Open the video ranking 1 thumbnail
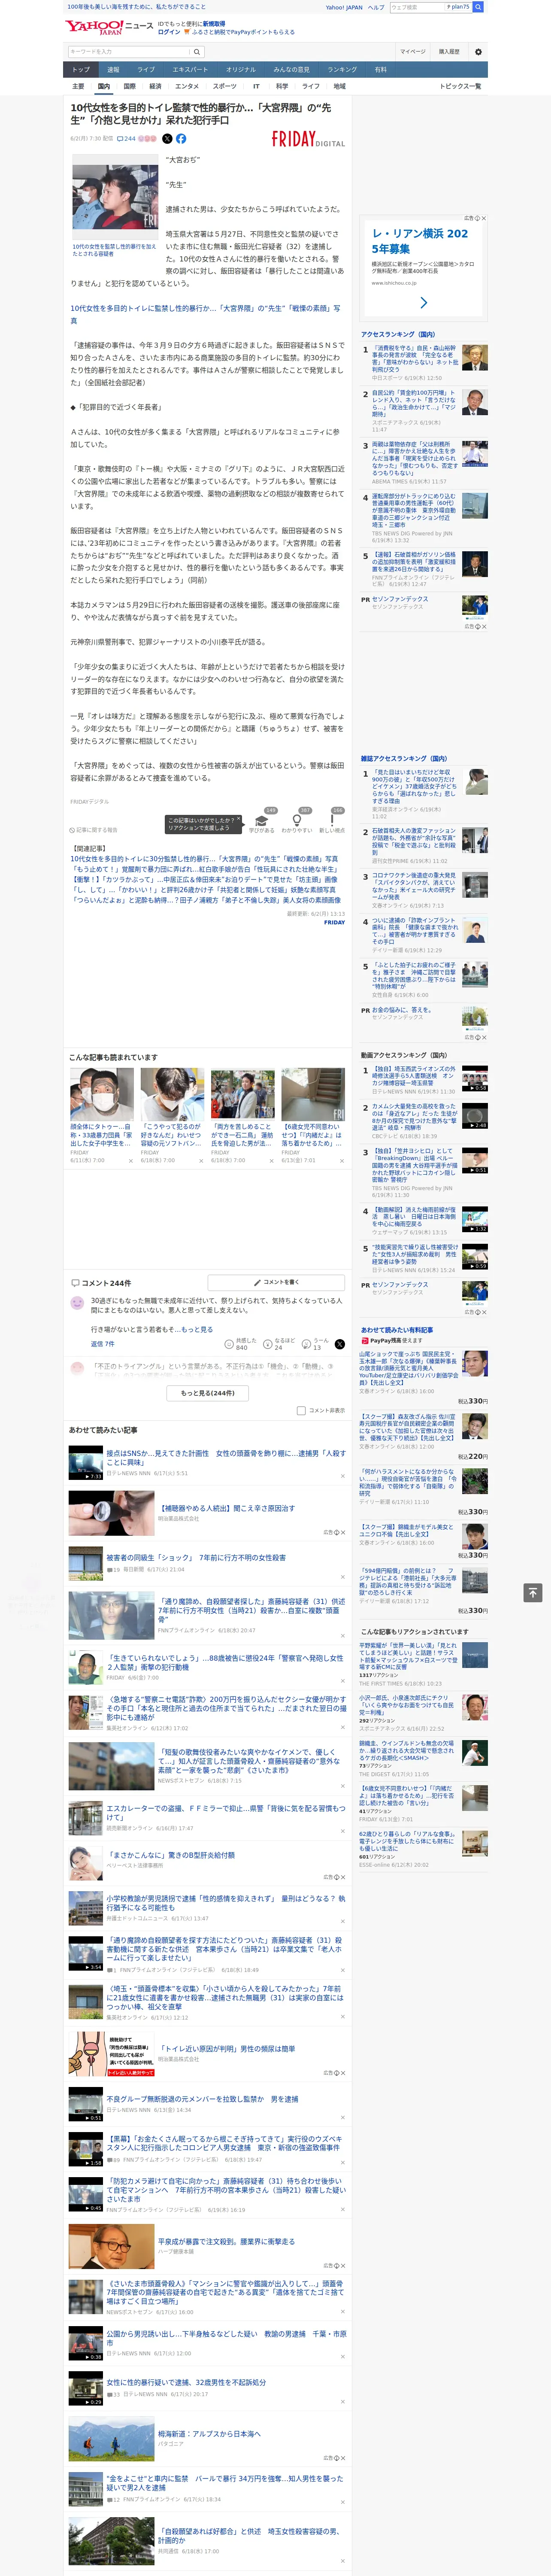The width and height of the screenshot is (551, 2576). tap(475, 1078)
